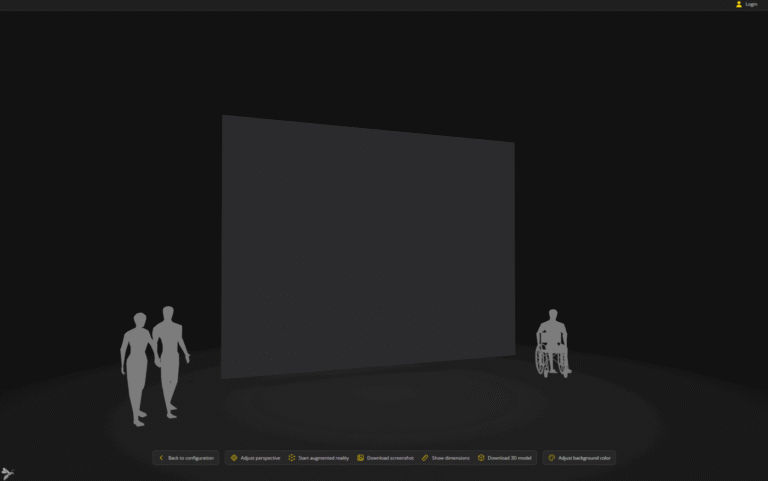This screenshot has height=481, width=768.
Task: Download a screenshot of the scene
Action: click(x=385, y=458)
